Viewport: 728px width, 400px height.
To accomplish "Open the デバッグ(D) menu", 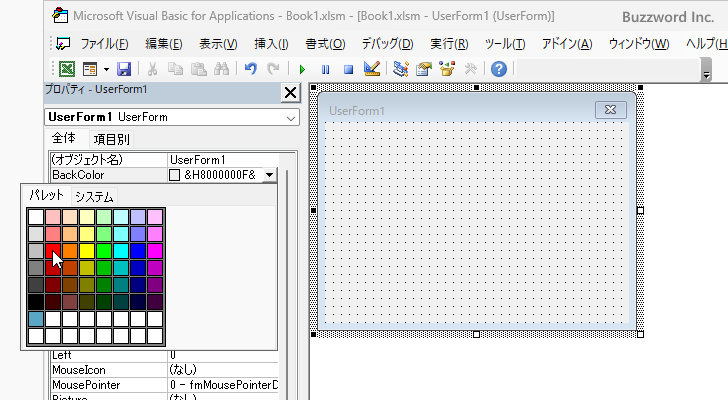I will (387, 44).
